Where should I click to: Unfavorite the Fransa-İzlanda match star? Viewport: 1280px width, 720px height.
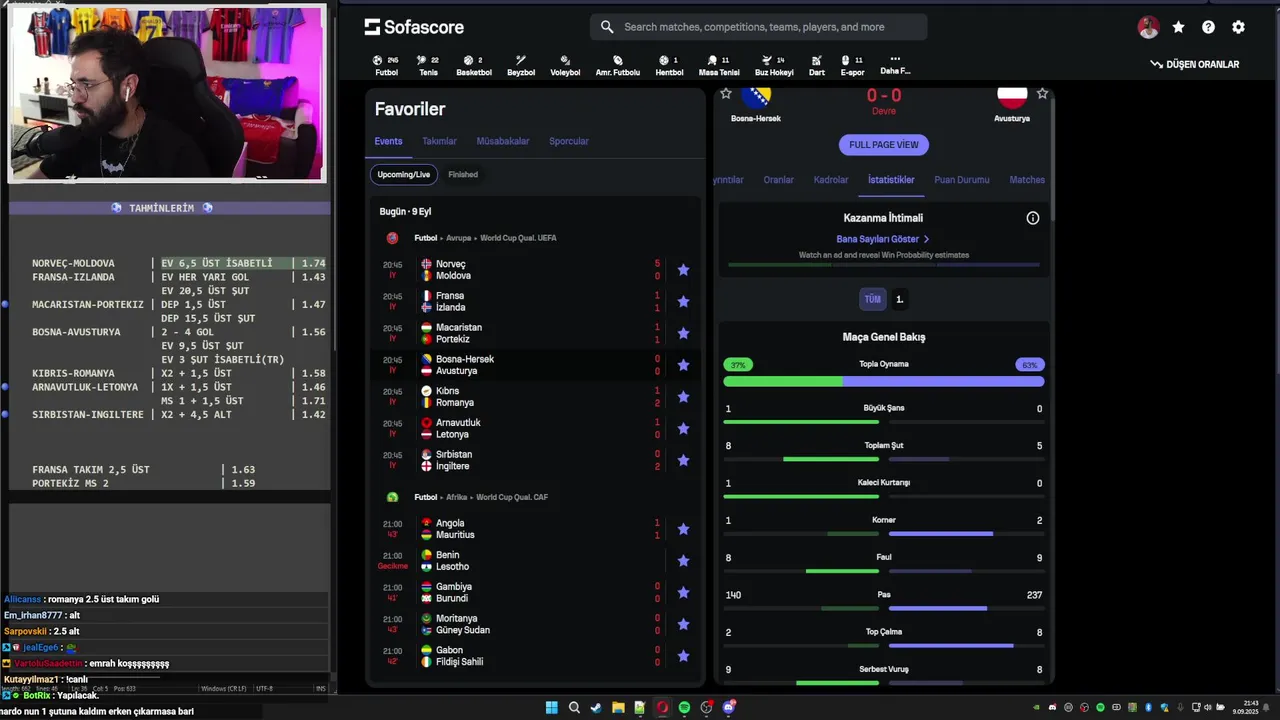pos(683,302)
